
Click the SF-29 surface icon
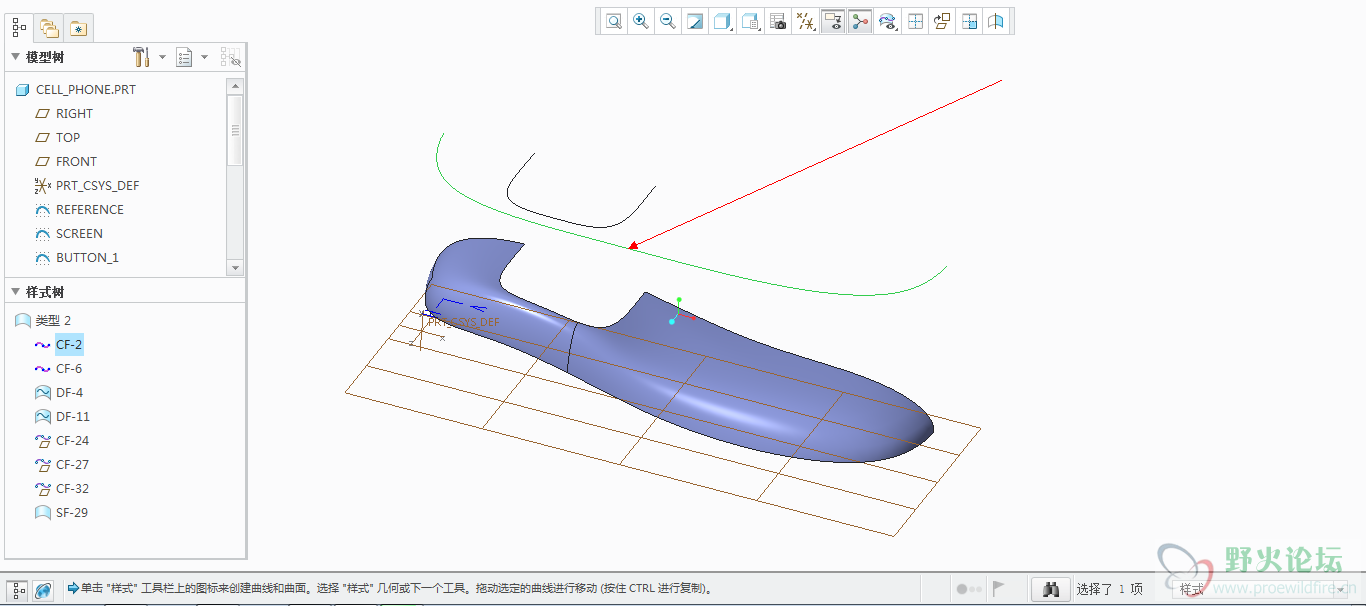pyautogui.click(x=42, y=512)
